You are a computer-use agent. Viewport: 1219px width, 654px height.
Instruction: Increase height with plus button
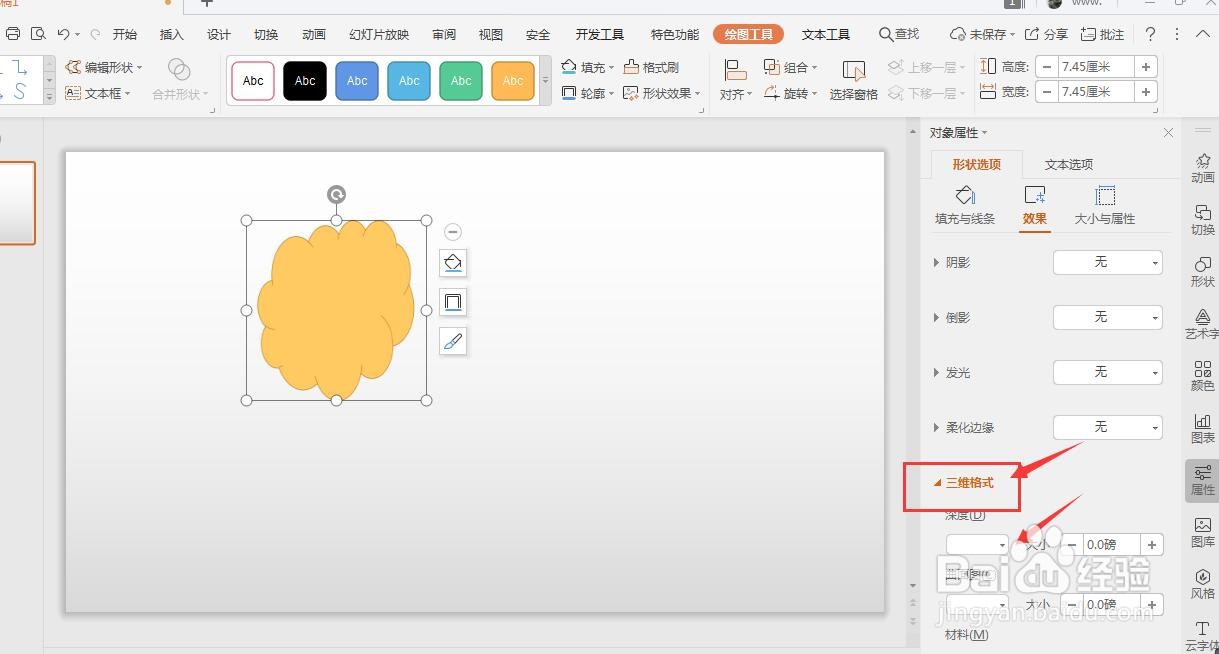pyautogui.click(x=1146, y=66)
